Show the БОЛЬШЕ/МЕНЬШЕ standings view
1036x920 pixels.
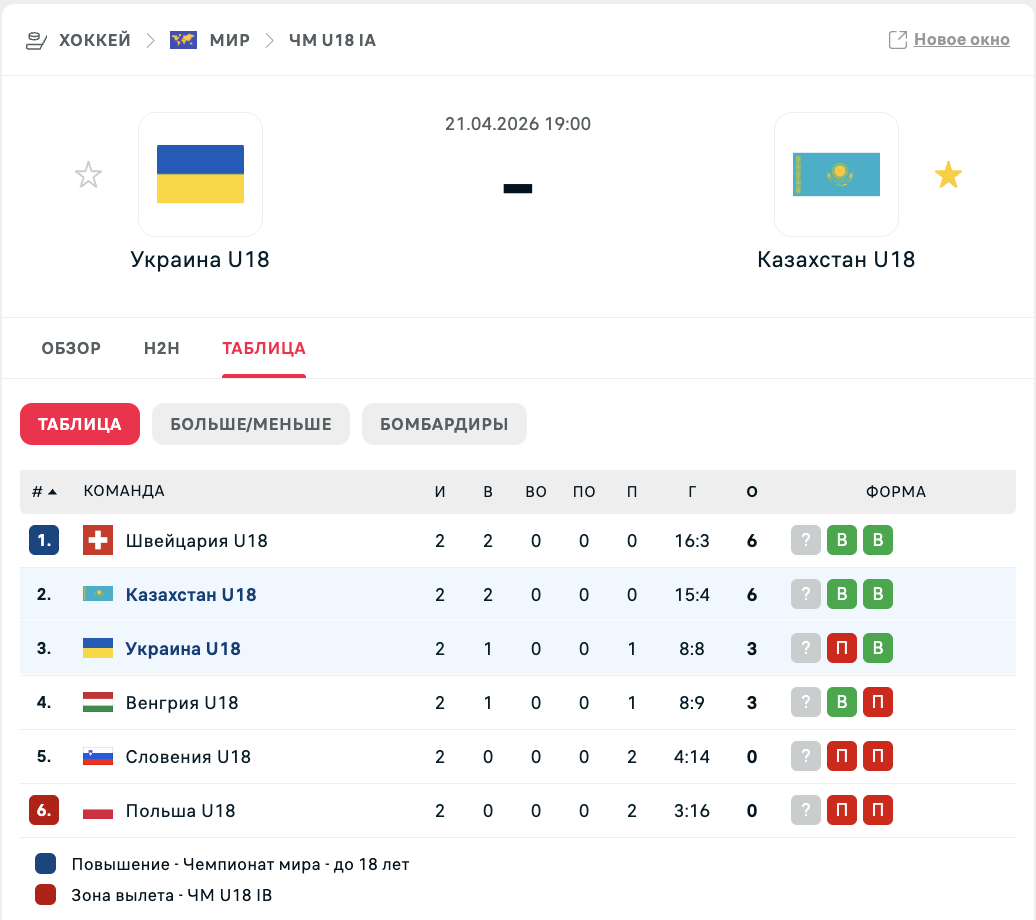[251, 424]
